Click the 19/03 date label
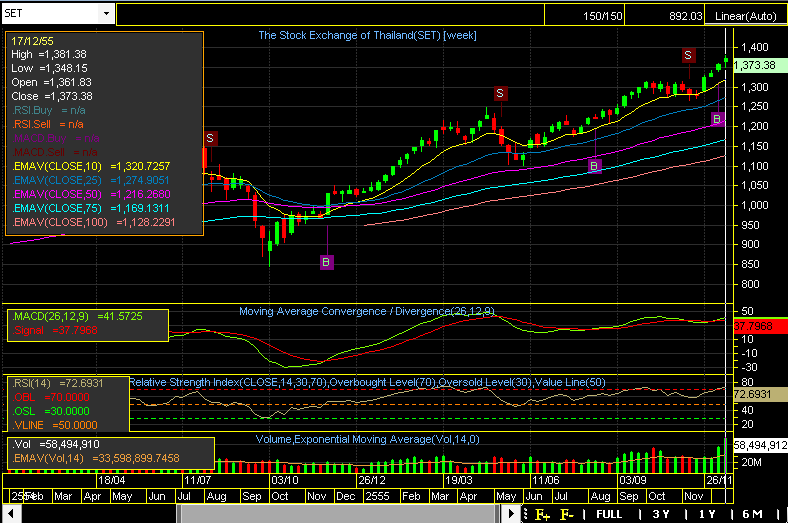Screen dimensions: 788x523 [x=459, y=480]
